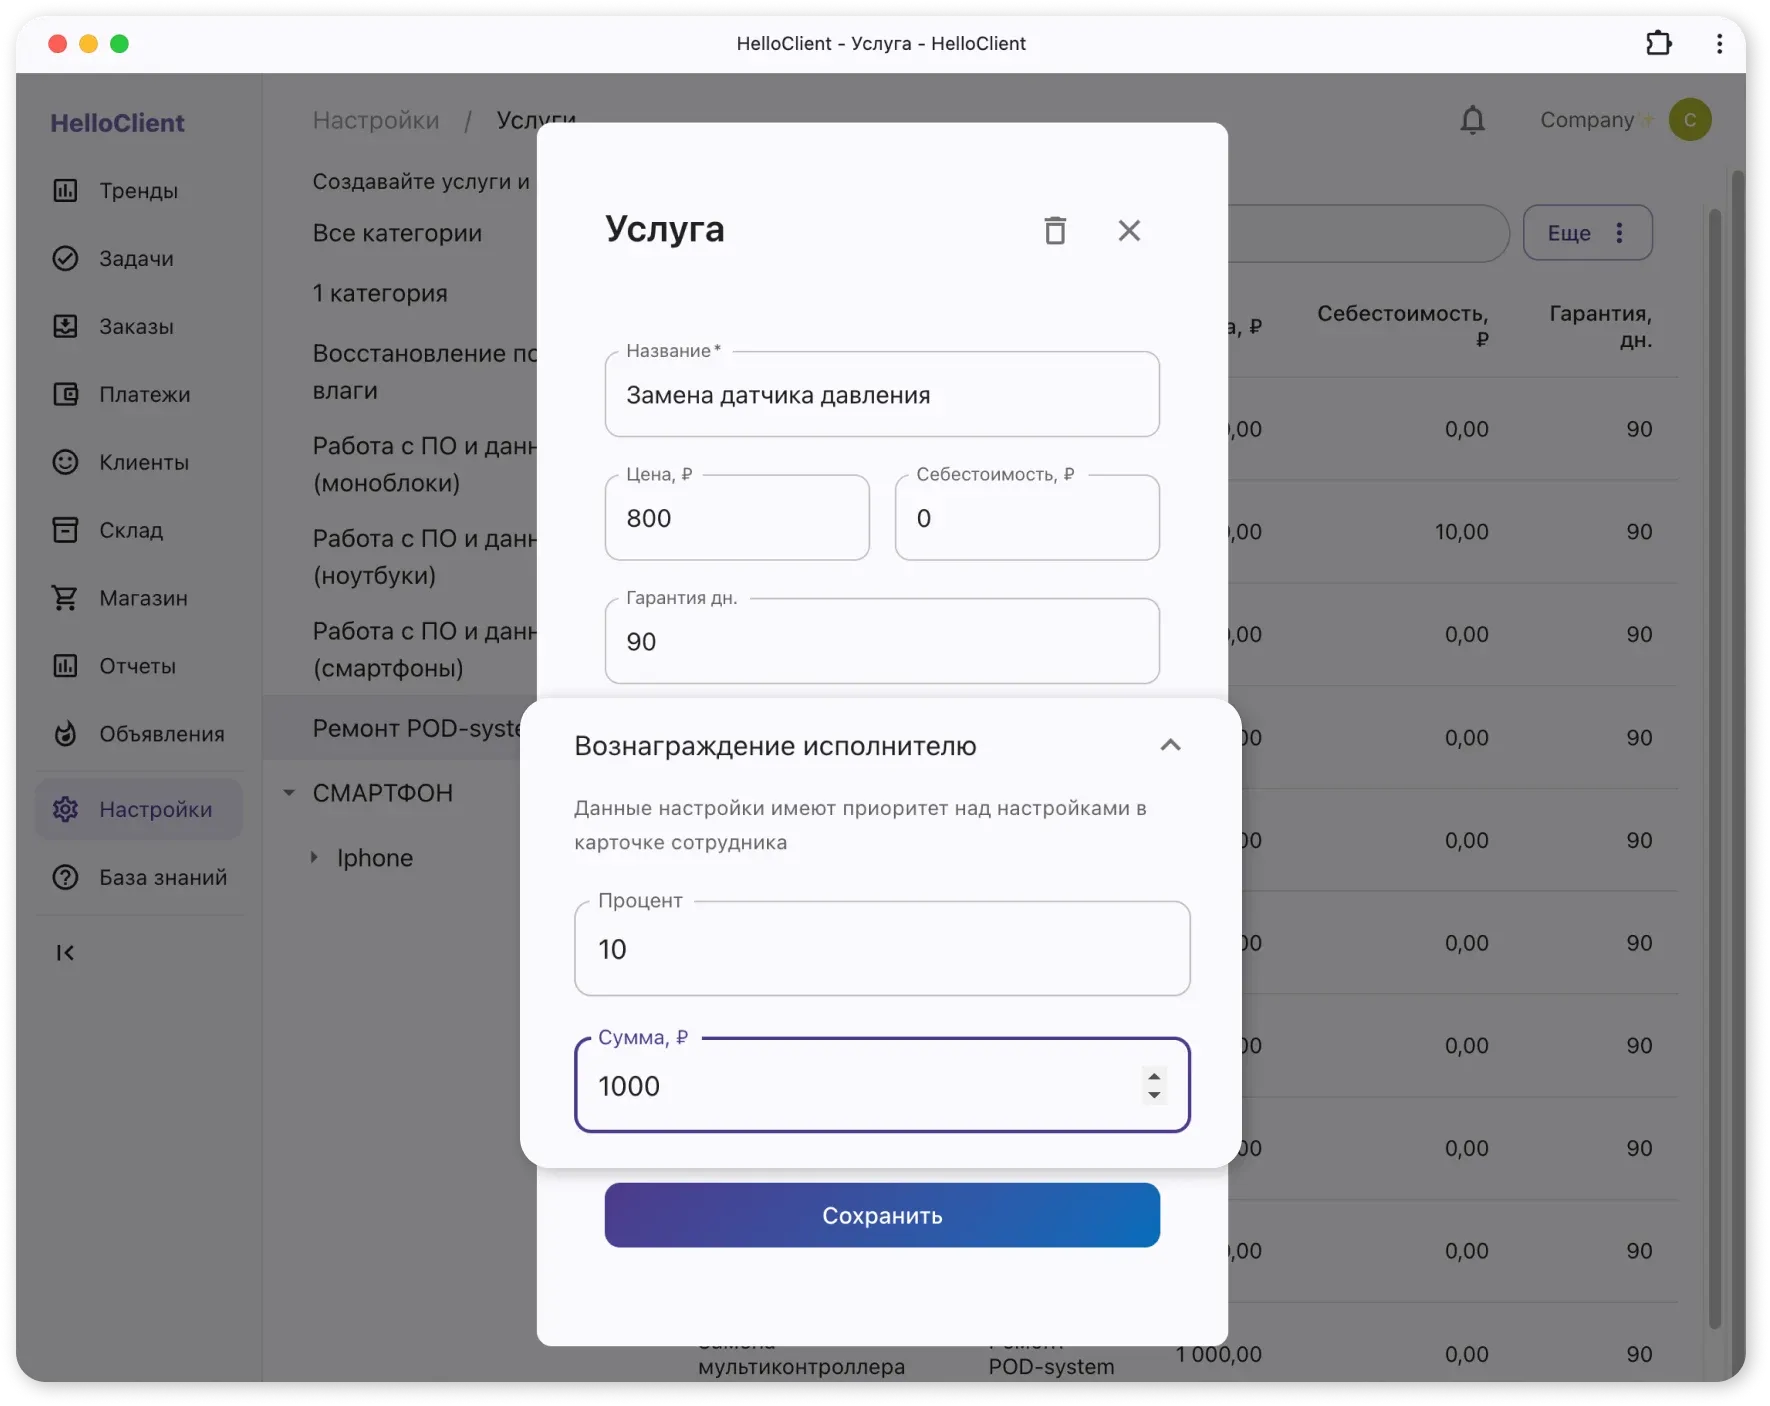Image resolution: width=1770 pixels, height=1406 pixels.
Task: Open the Еще dropdown menu
Action: [x=1587, y=233]
